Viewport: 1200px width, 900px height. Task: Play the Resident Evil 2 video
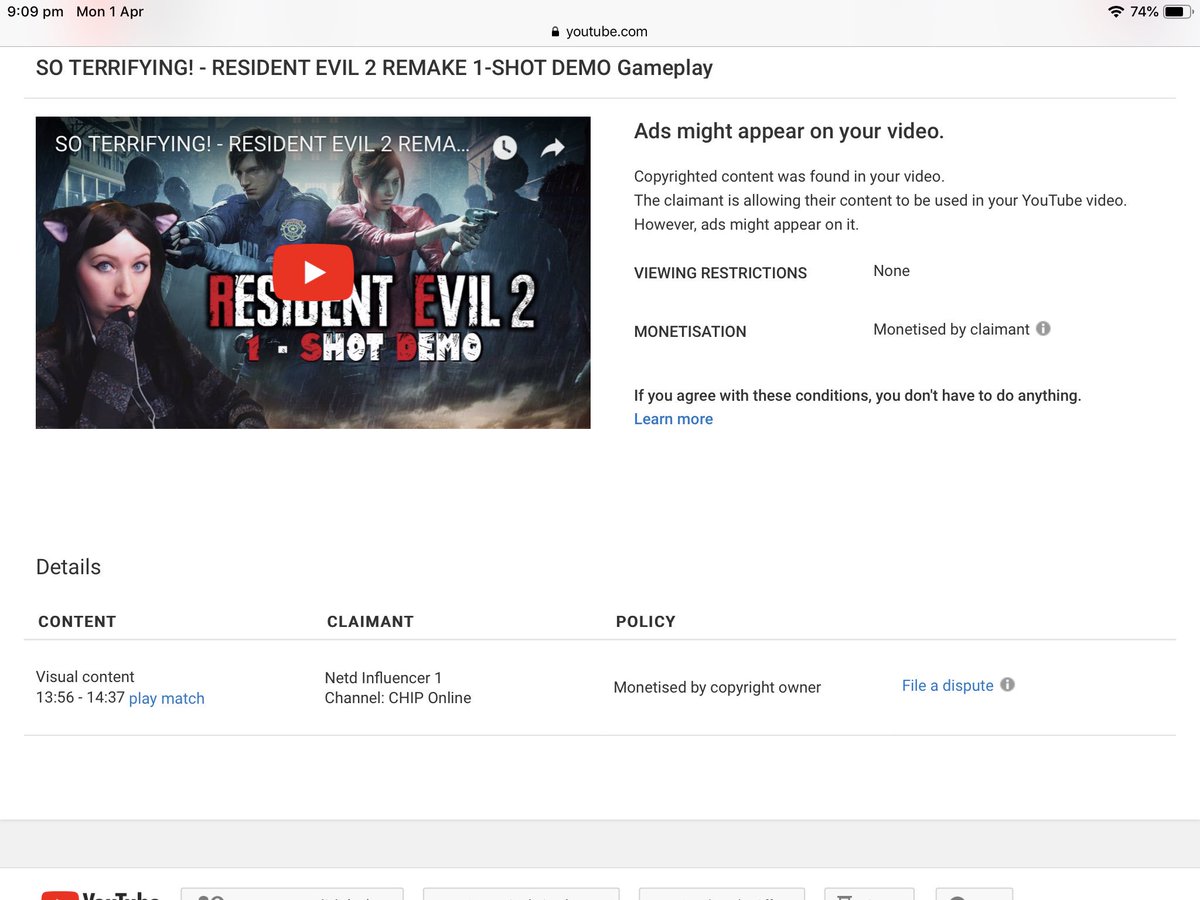tap(313, 272)
